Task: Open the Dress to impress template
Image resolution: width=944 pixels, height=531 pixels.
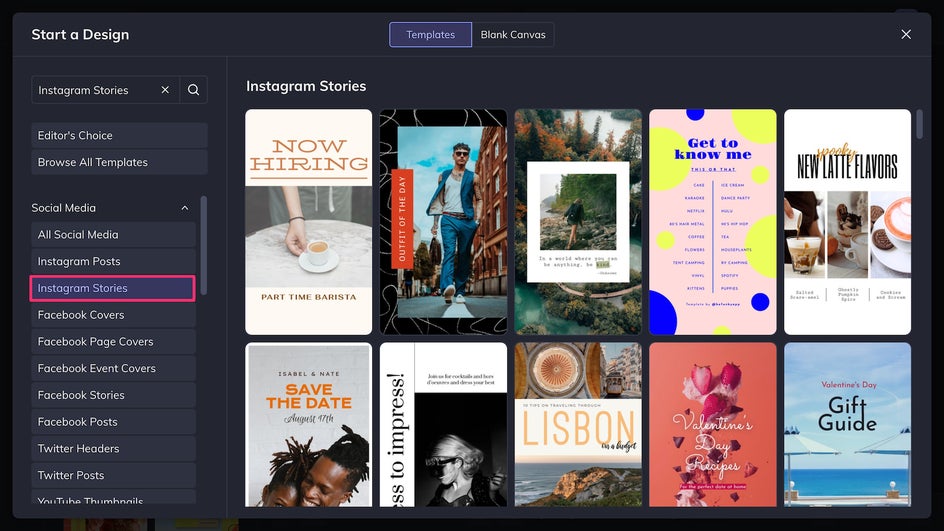Action: pos(443,424)
